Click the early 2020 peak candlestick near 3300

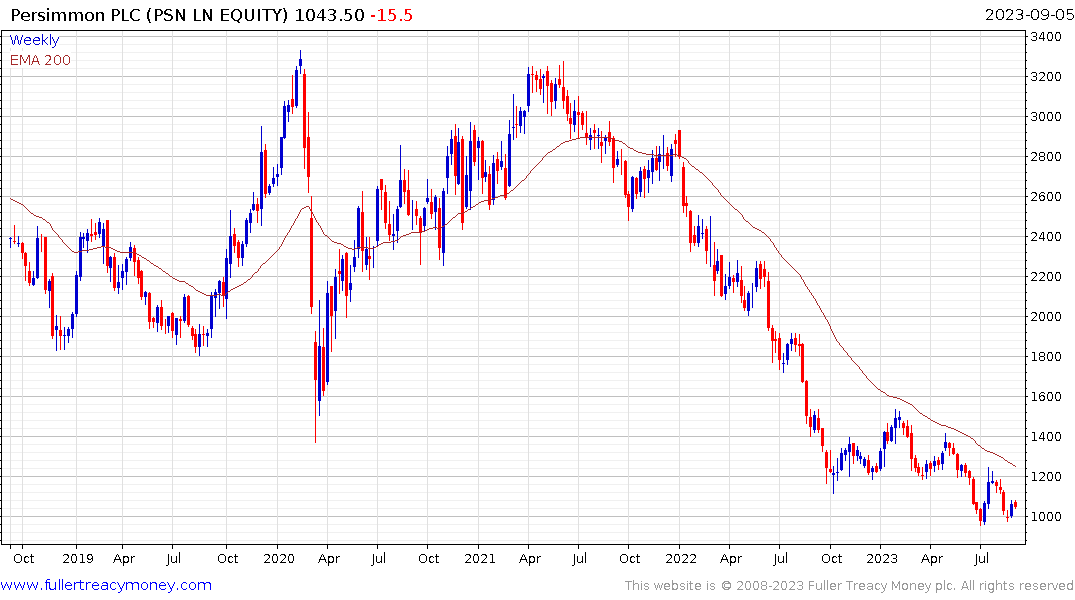[300, 62]
